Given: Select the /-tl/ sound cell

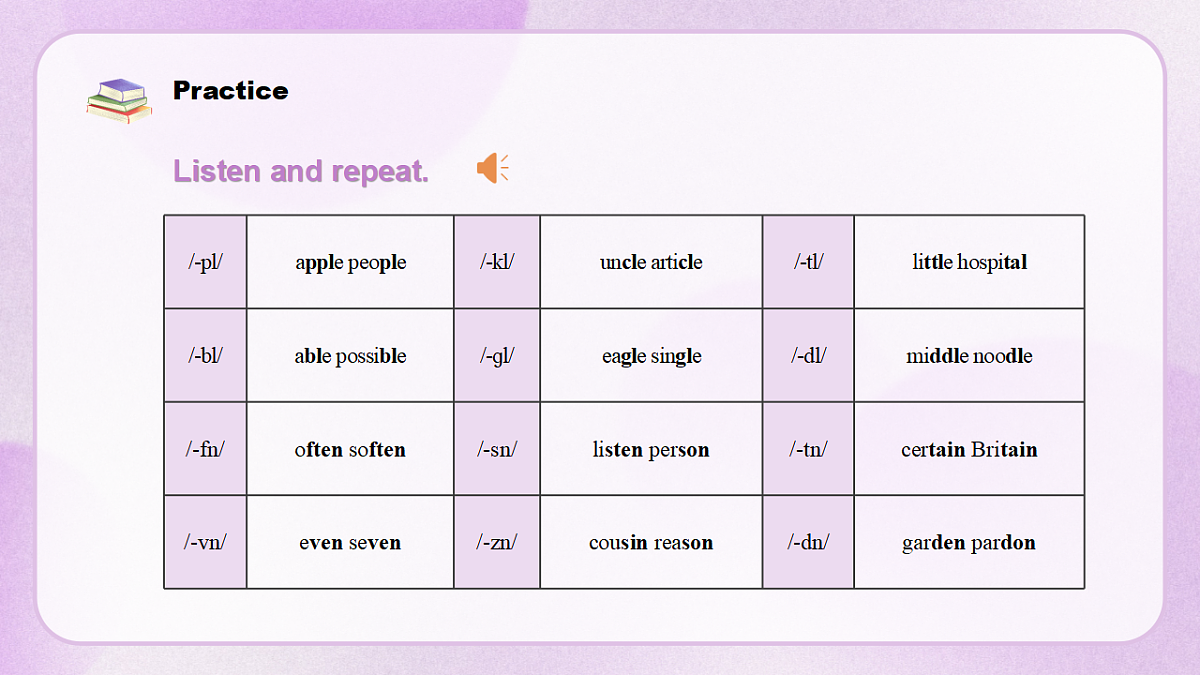Looking at the screenshot, I should coord(808,262).
